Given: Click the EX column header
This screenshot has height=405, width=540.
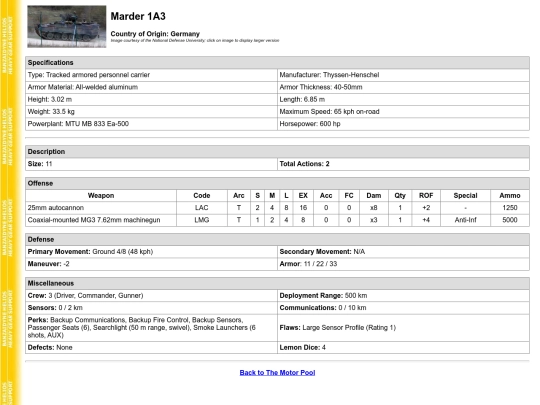Looking at the screenshot, I should [x=303, y=196].
